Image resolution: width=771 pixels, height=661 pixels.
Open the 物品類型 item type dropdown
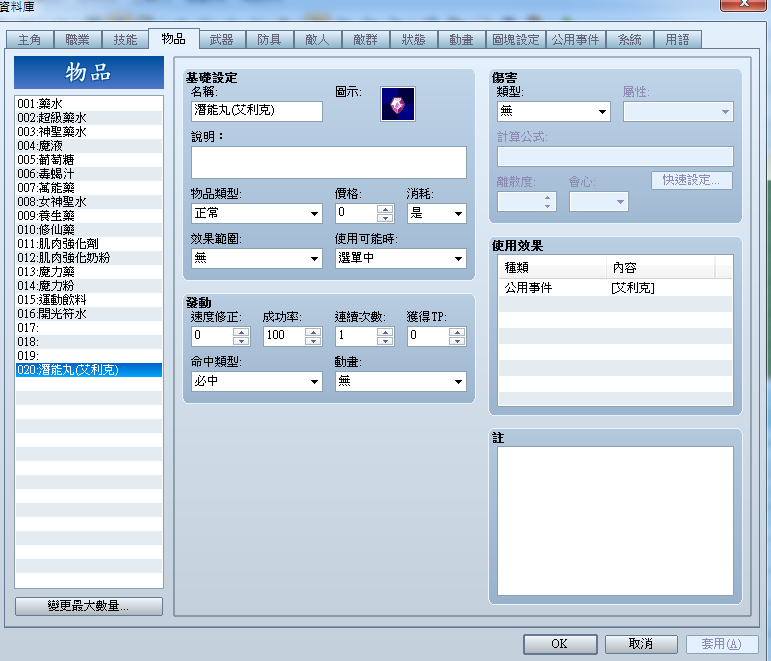(x=257, y=213)
